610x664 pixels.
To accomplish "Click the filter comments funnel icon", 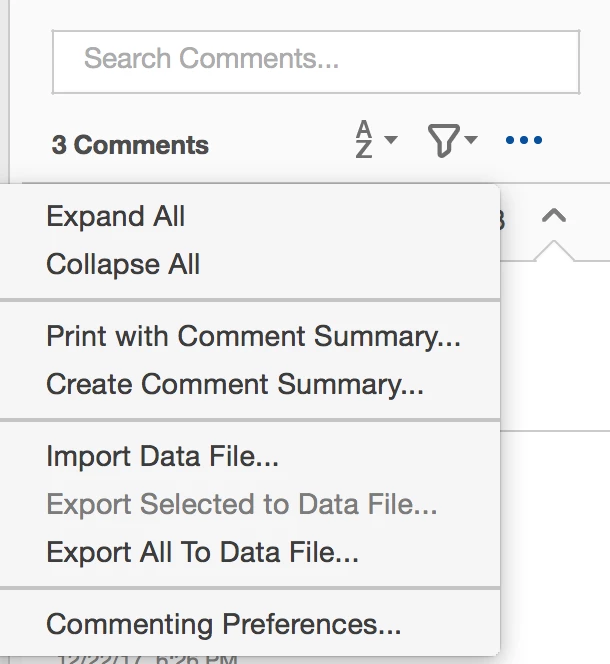I will [x=443, y=141].
